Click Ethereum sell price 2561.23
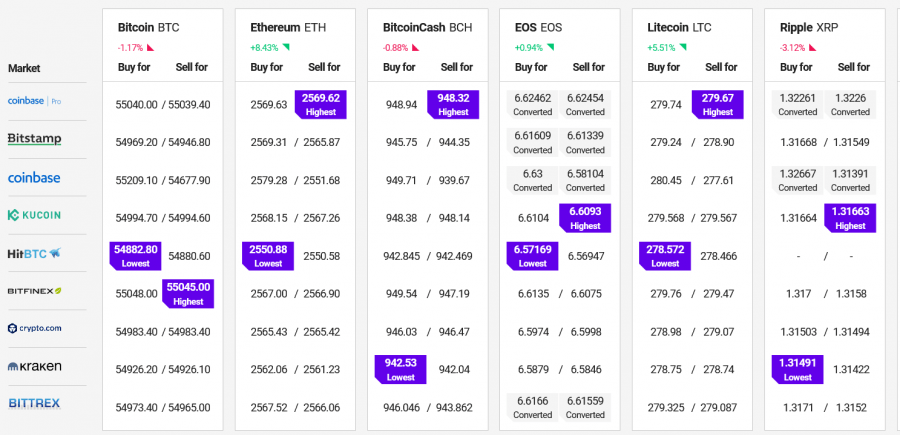Viewport: 900px width, 435px height. pos(321,370)
